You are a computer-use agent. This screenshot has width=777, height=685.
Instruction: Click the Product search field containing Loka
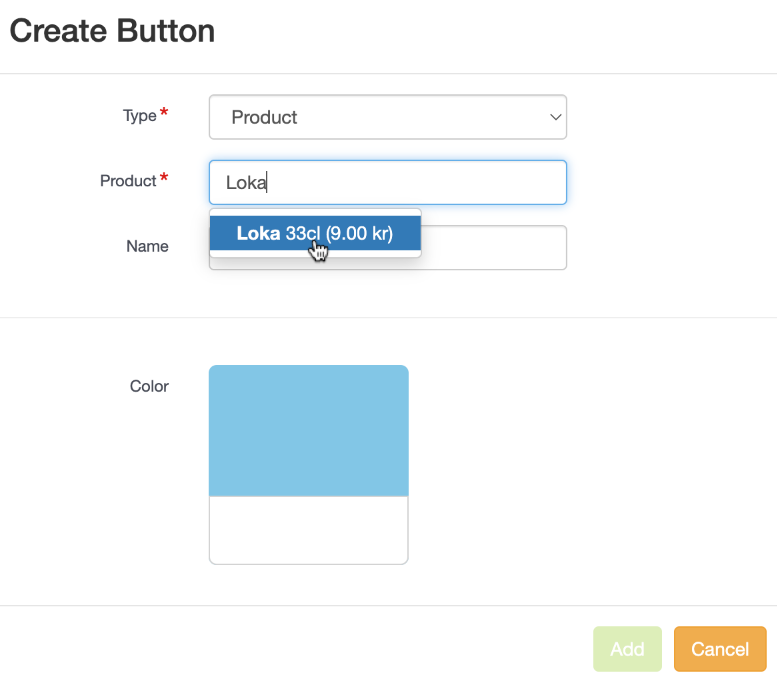tap(388, 182)
